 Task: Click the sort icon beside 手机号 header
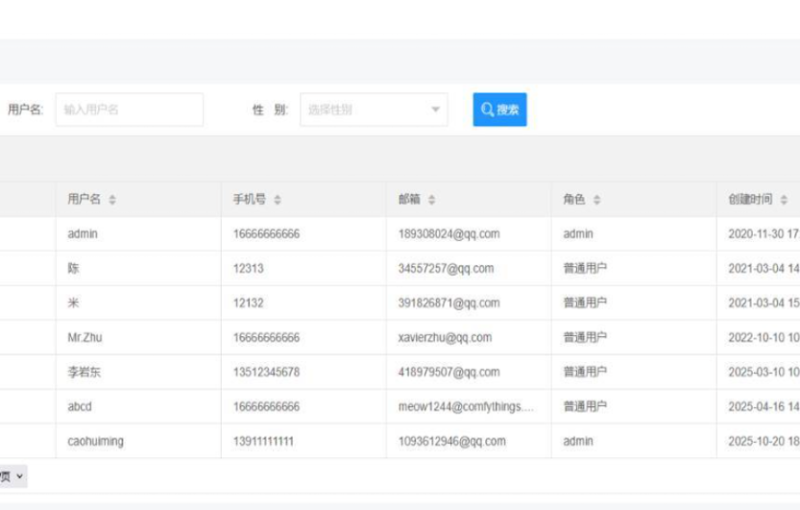(277, 200)
